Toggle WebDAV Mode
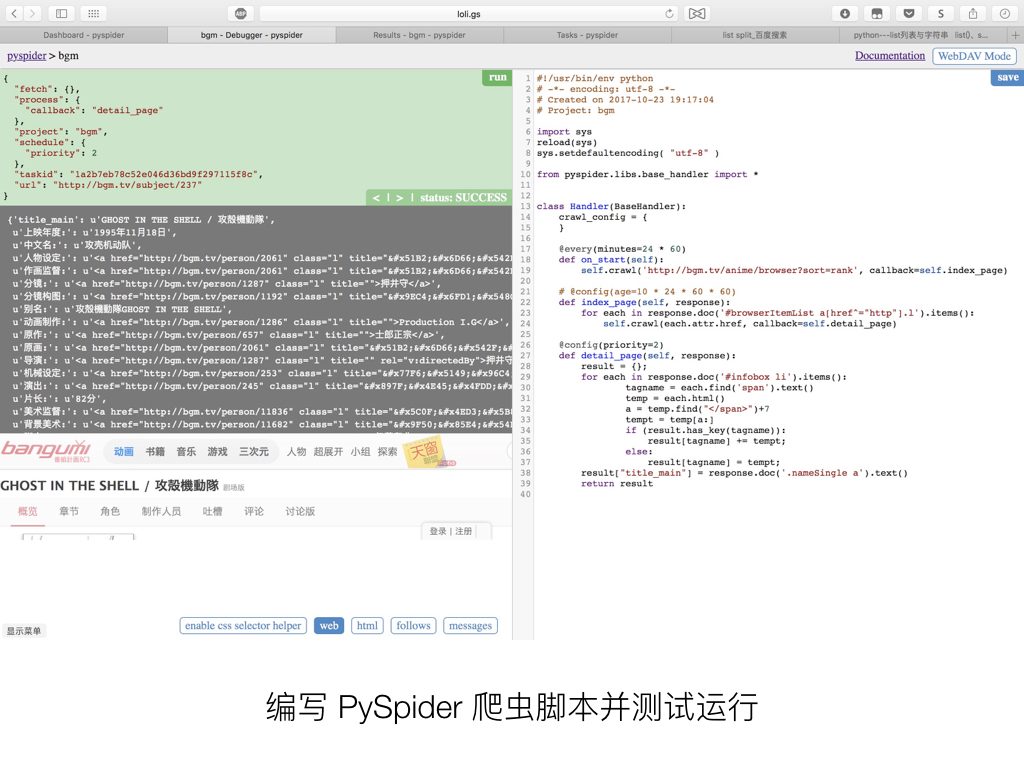Viewport: 1024px width, 768px height. (973, 56)
